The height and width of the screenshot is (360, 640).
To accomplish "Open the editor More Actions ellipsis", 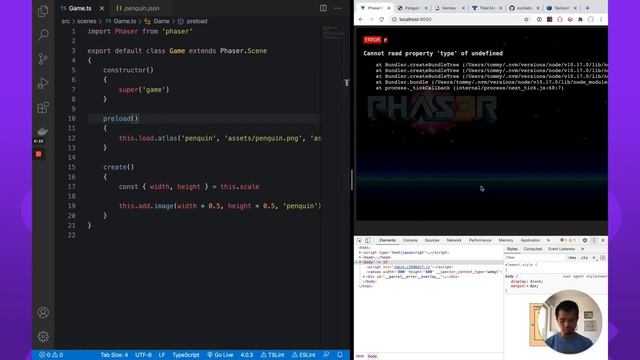I will pos(338,8).
